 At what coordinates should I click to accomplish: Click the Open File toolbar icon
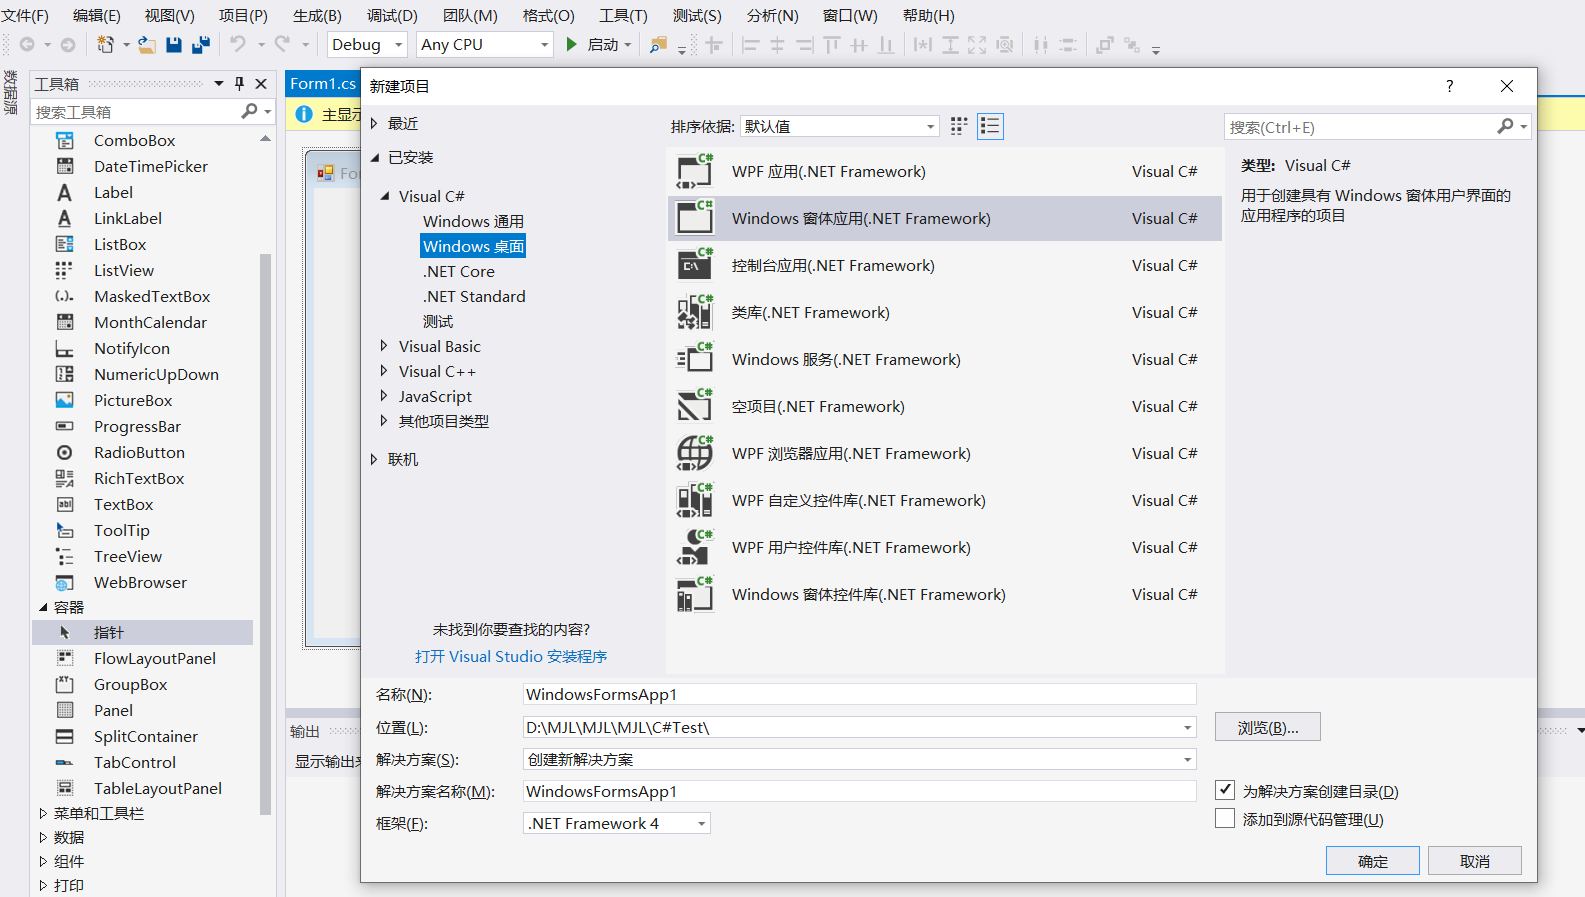pos(146,44)
